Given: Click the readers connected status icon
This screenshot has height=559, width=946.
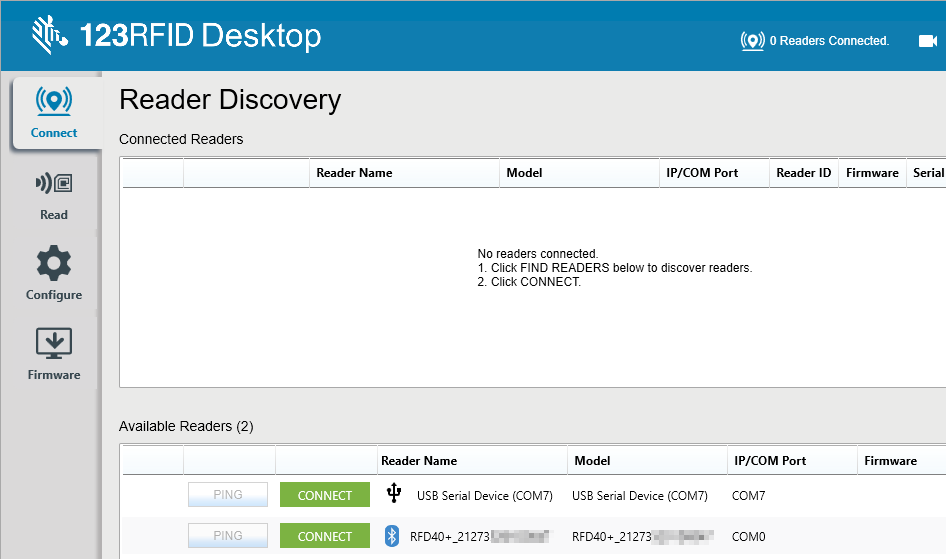Looking at the screenshot, I should [752, 41].
